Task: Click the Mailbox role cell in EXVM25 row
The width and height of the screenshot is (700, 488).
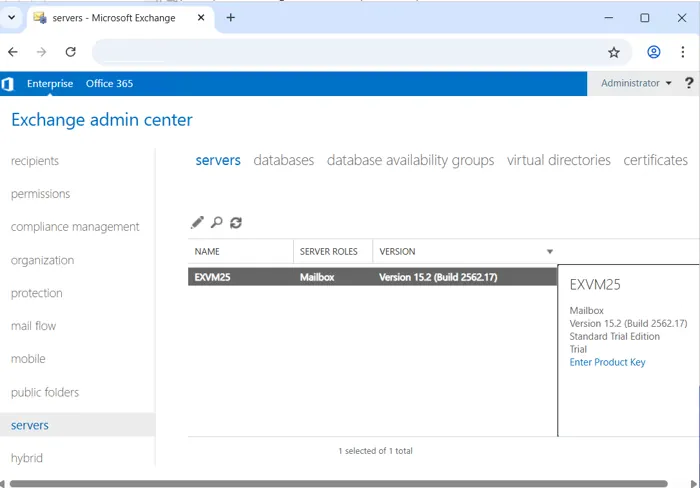Action: [317, 277]
